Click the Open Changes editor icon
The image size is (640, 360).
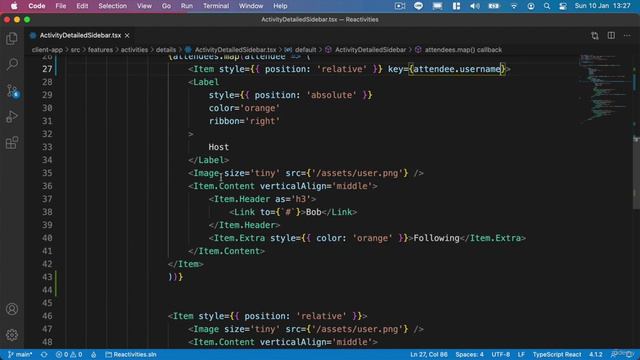pos(595,36)
